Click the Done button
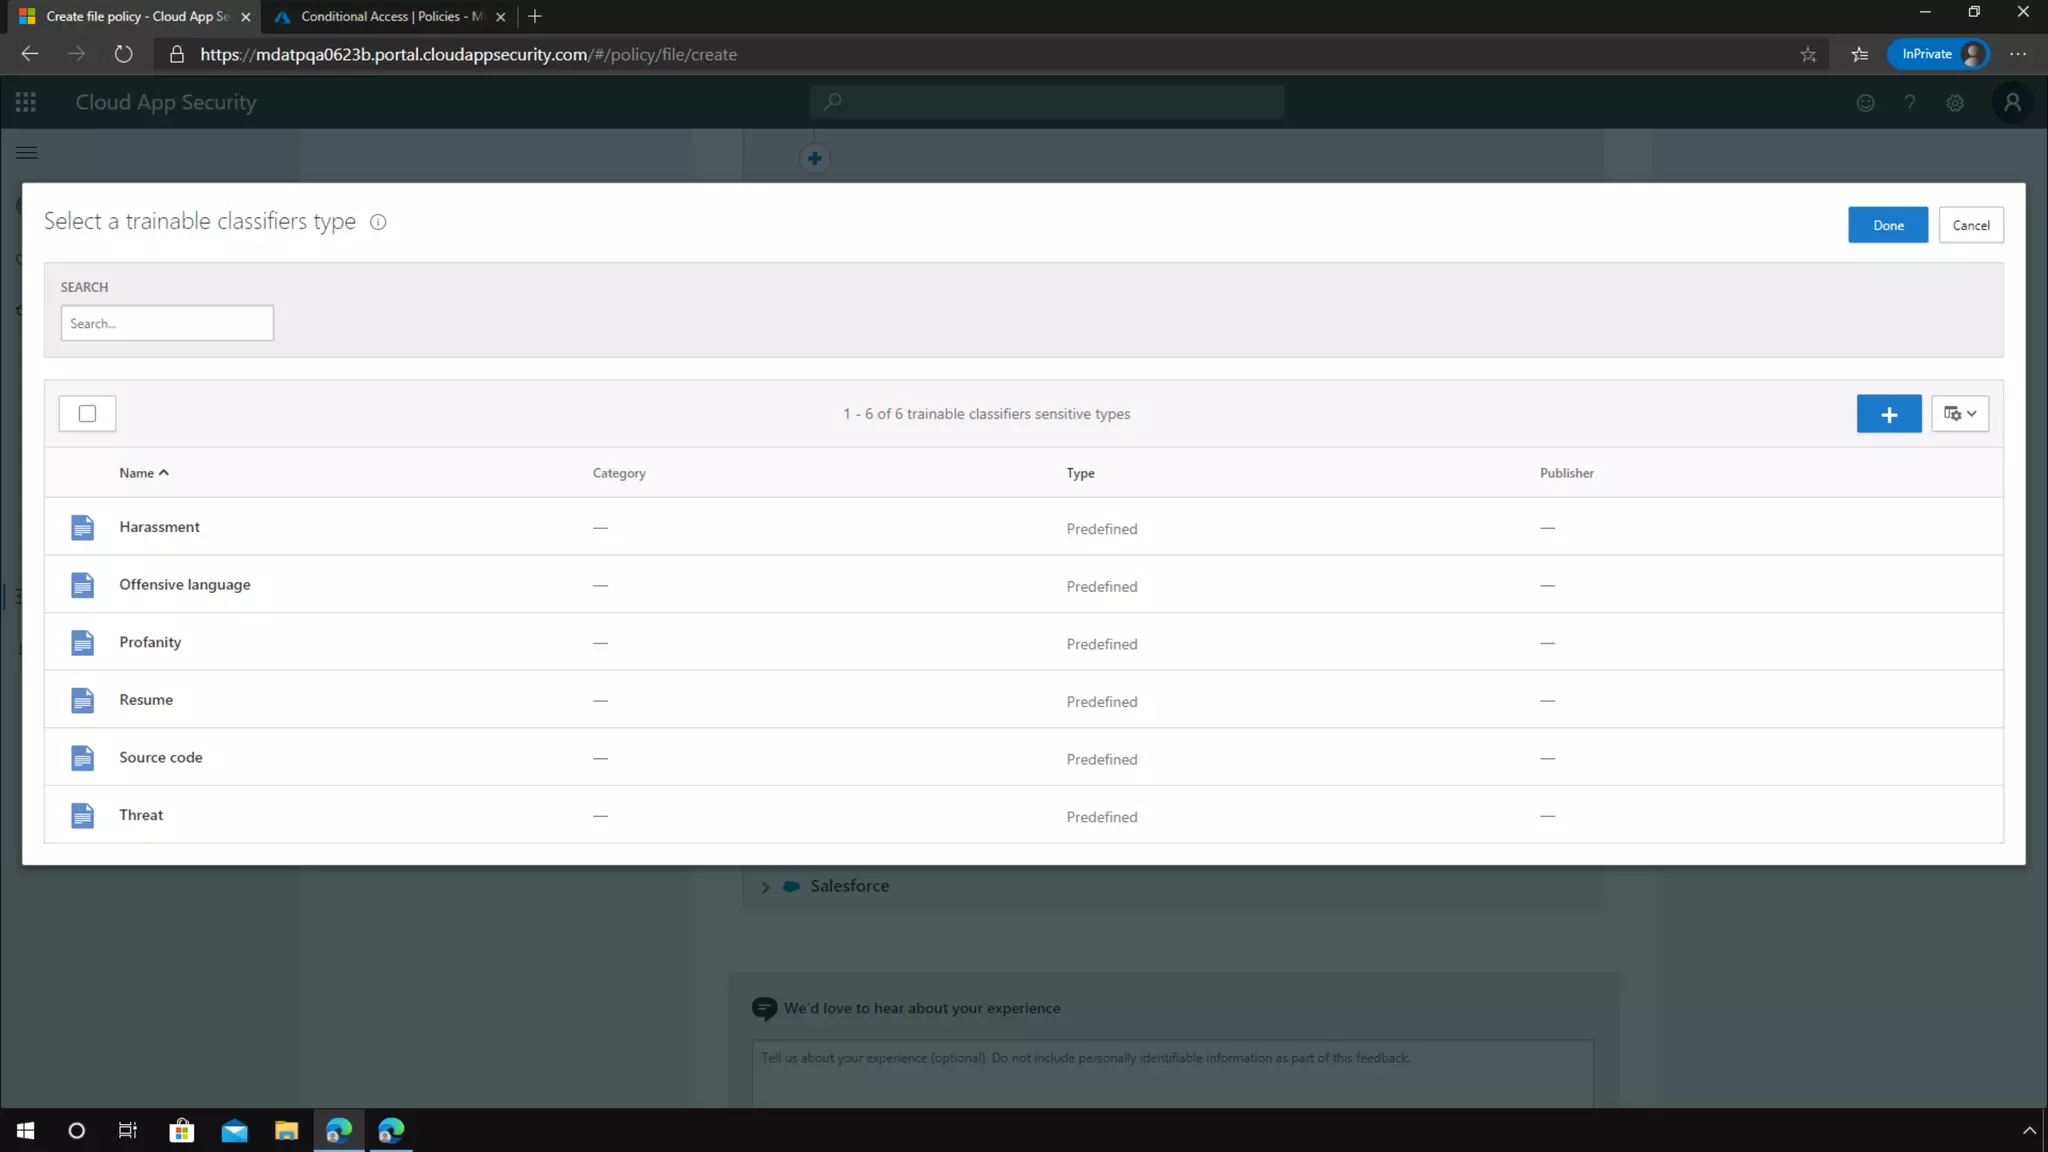This screenshot has height=1152, width=2048. (1887, 225)
